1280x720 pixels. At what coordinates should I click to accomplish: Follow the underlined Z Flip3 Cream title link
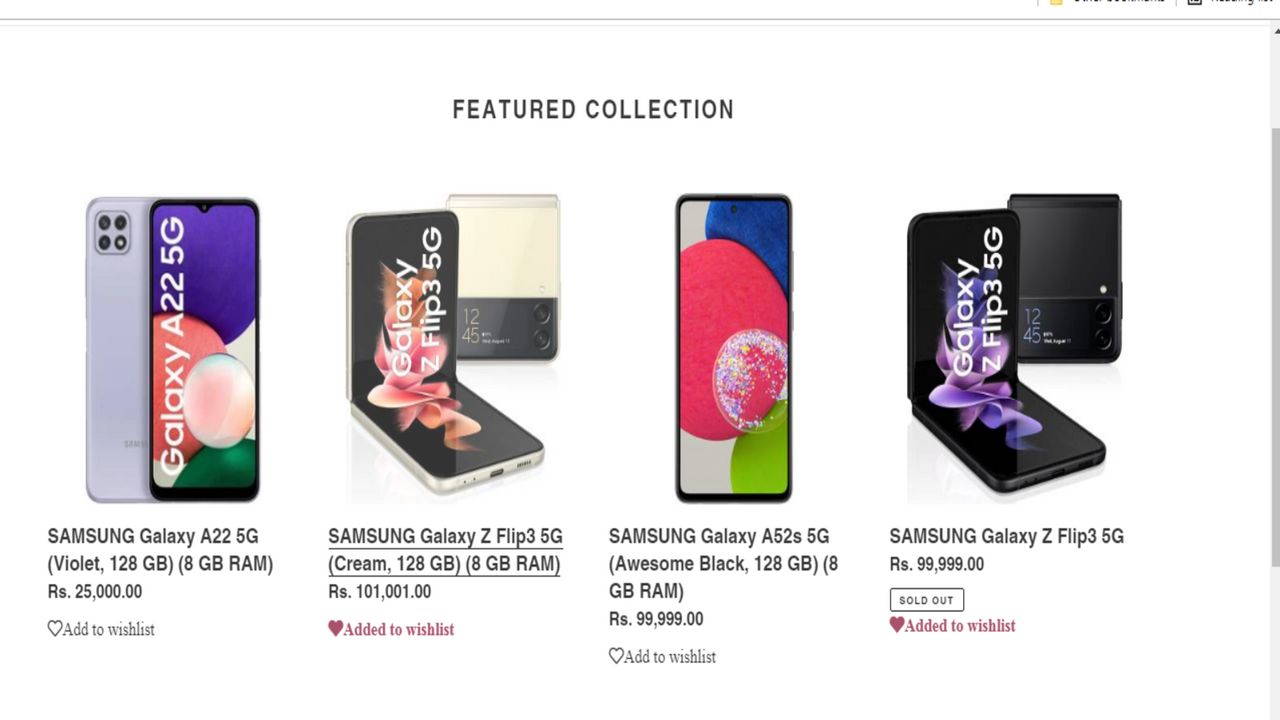445,550
